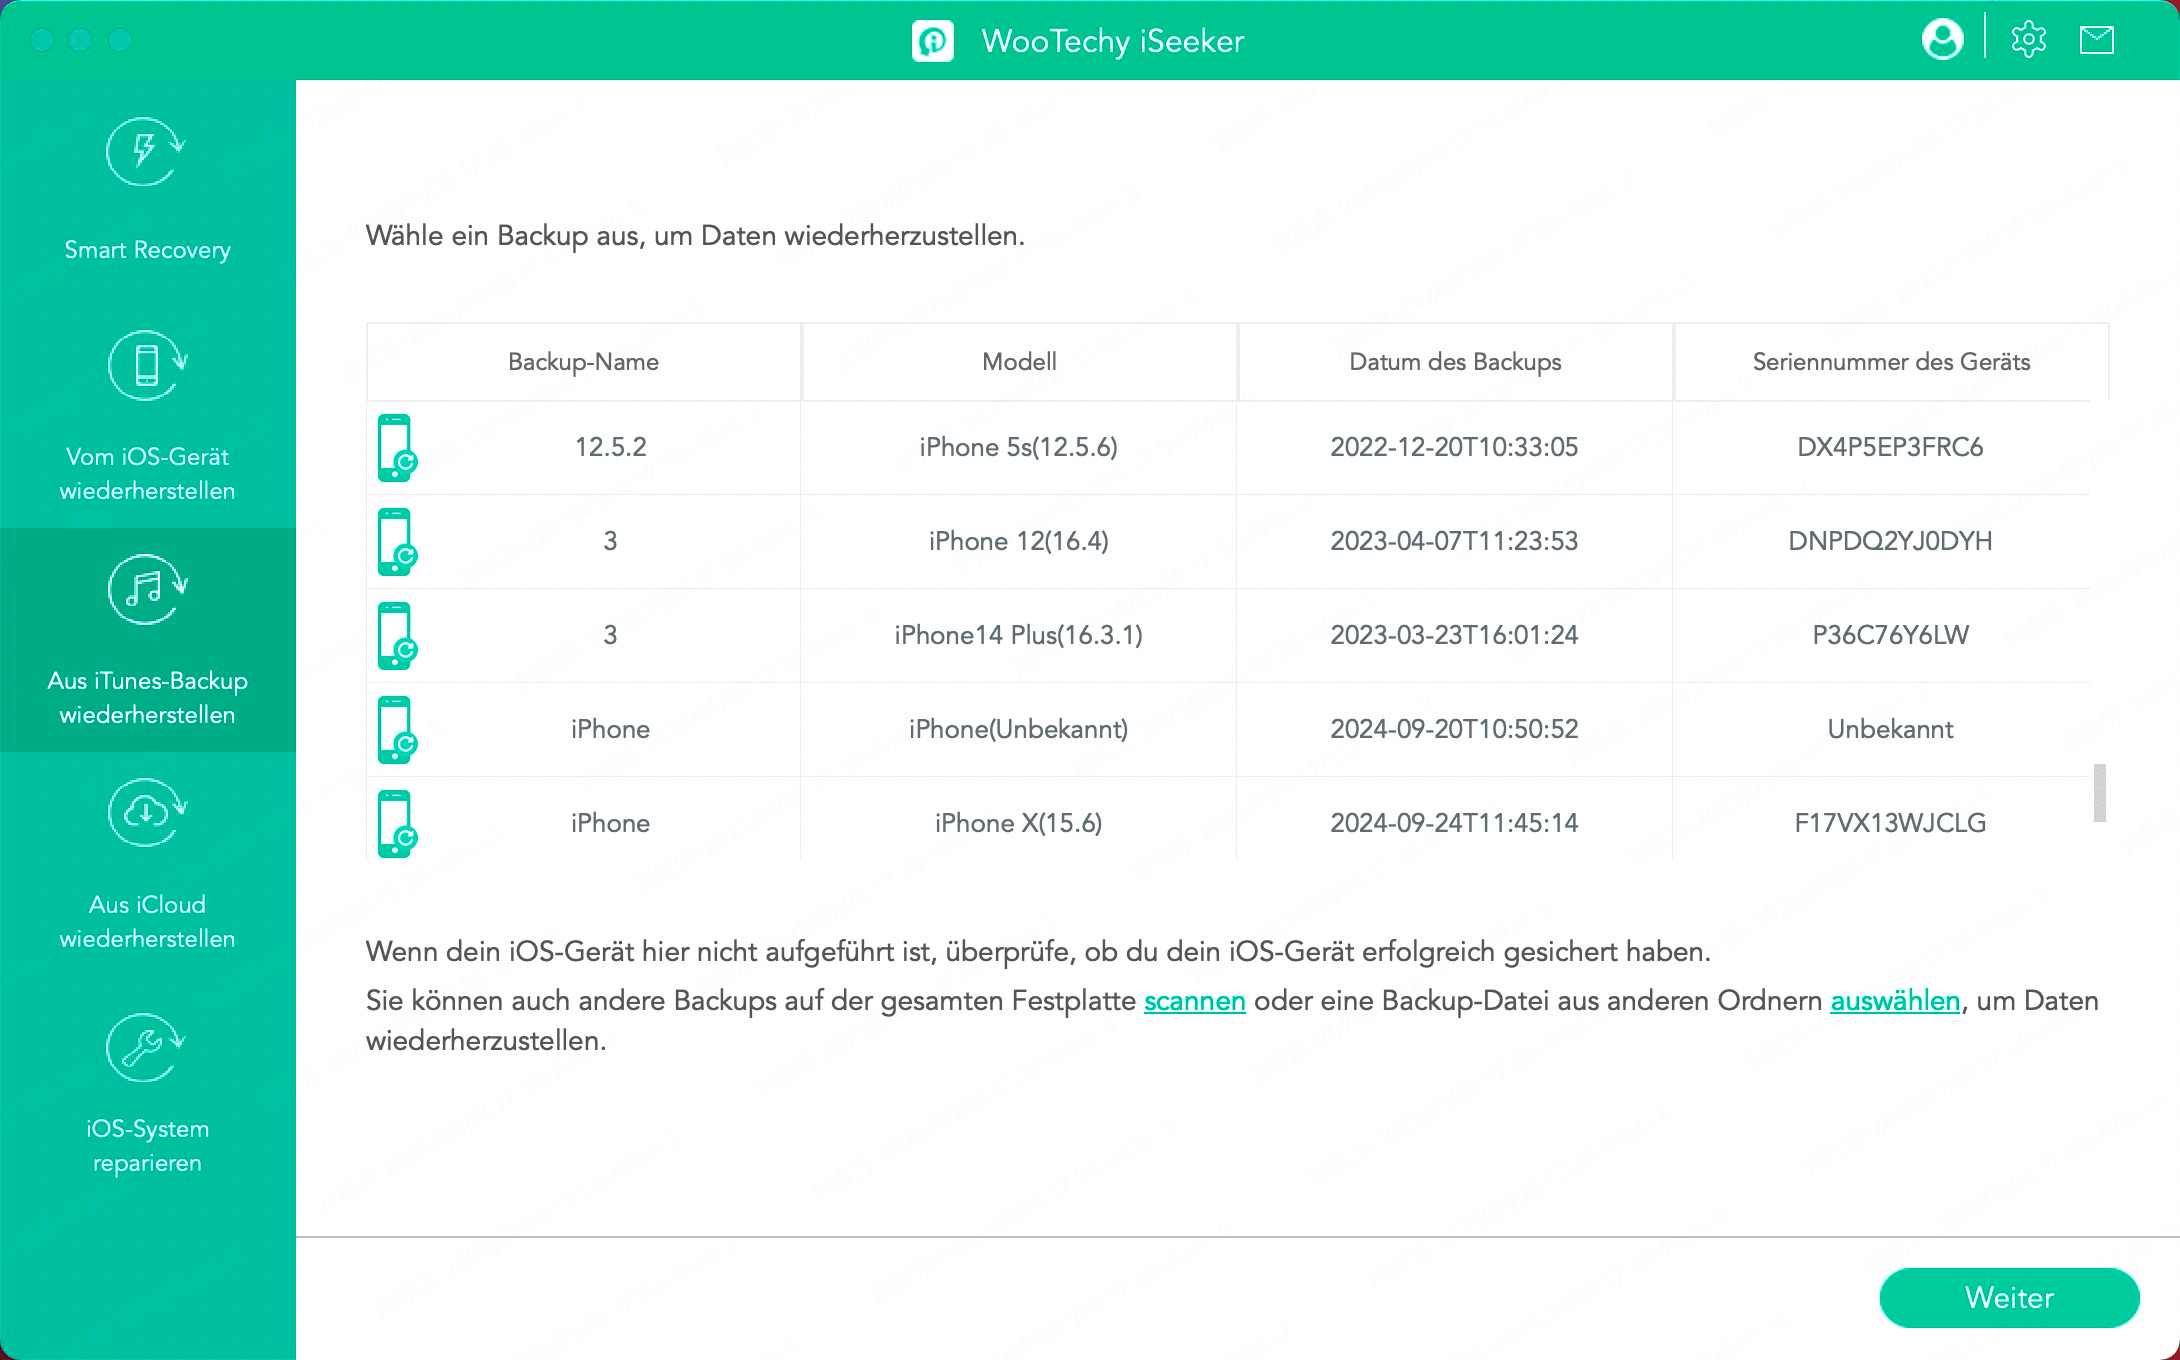Open 'Aus iCloud wiederherstellen' cloud icon
The image size is (2180, 1360).
click(x=146, y=812)
